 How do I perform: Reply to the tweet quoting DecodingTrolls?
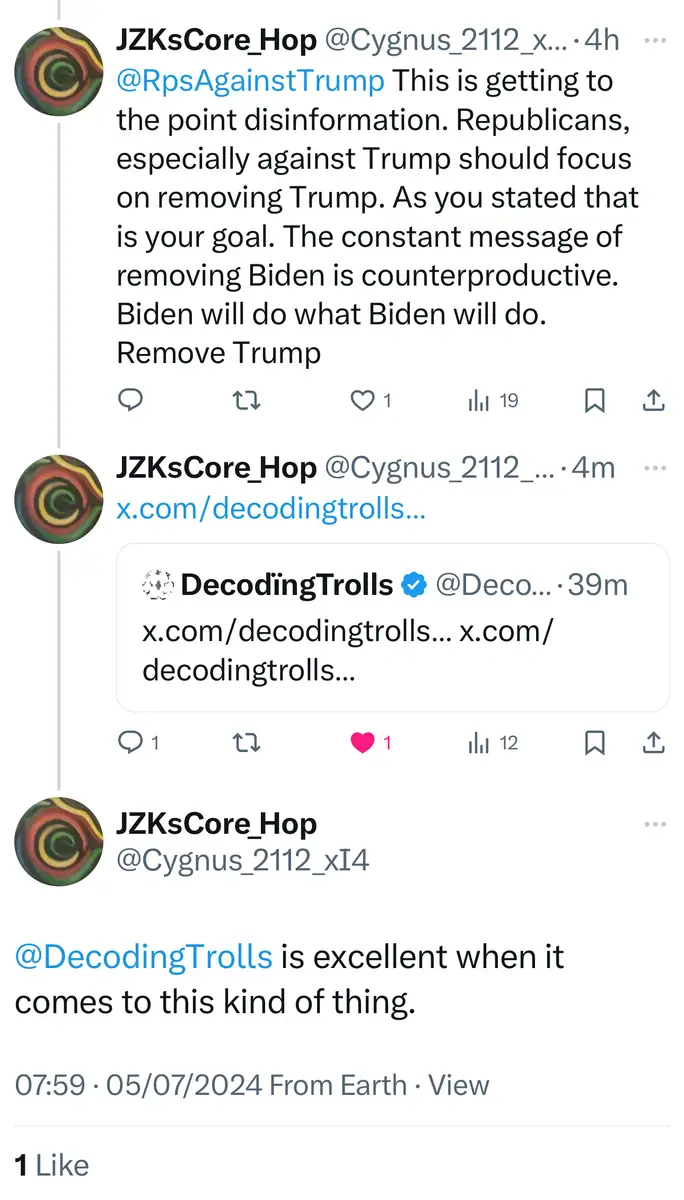tap(130, 743)
